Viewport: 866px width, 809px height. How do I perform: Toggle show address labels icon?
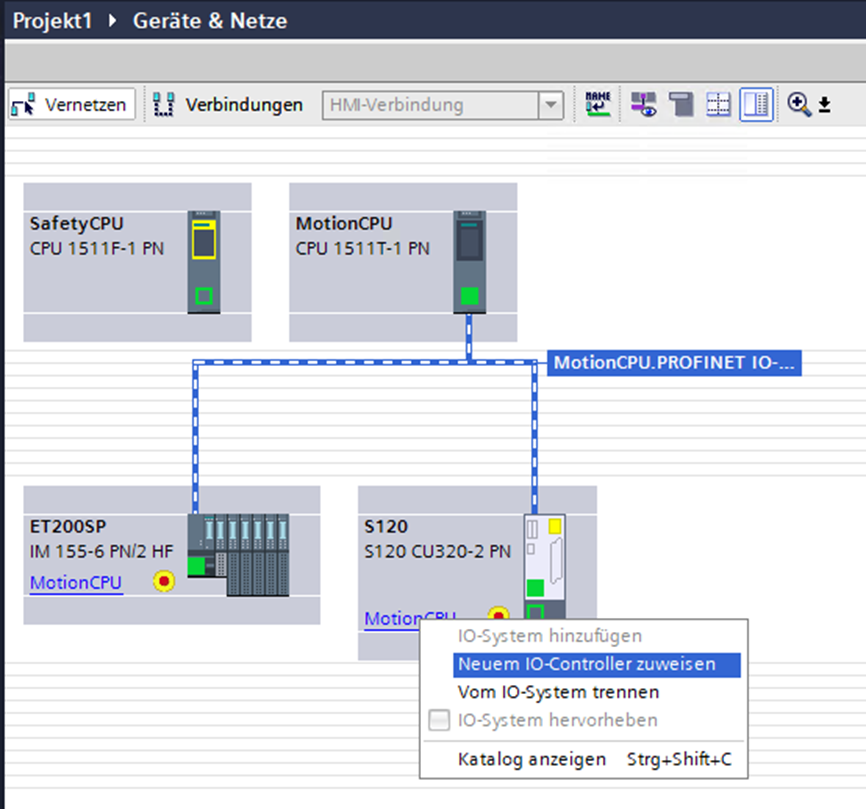click(642, 105)
